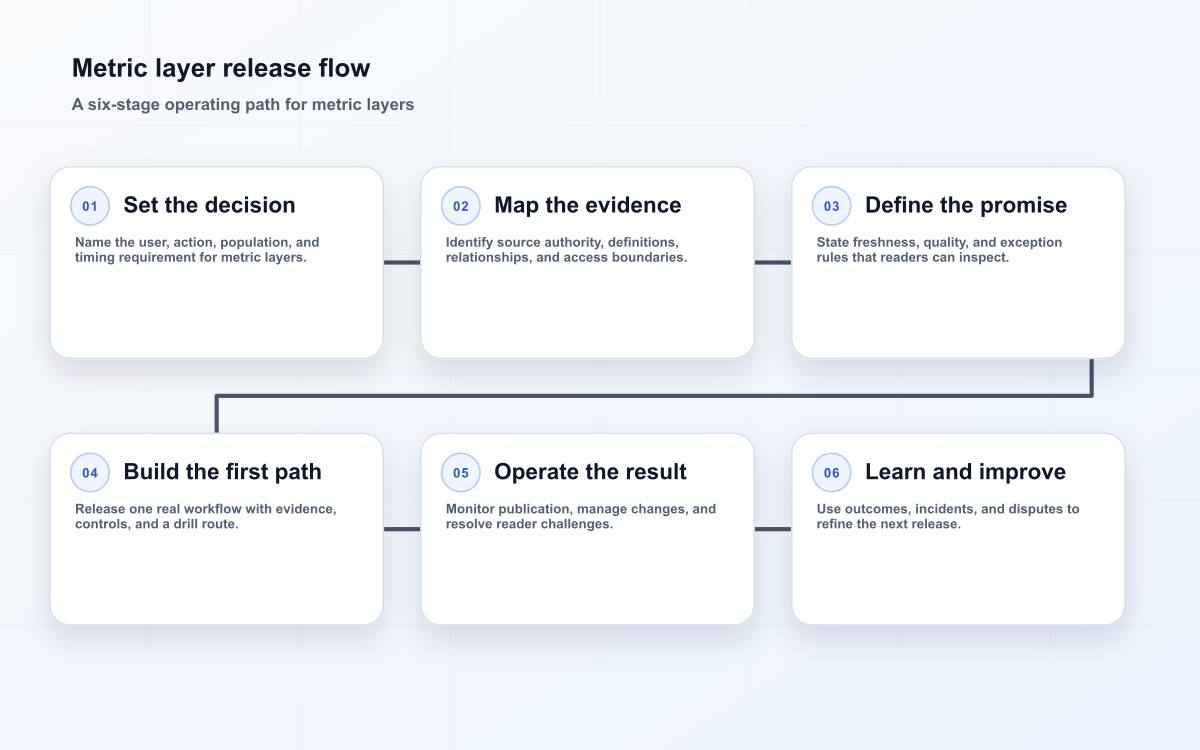The height and width of the screenshot is (750, 1200).
Task: Click the connector between steps 04 and 05
Action: point(402,529)
